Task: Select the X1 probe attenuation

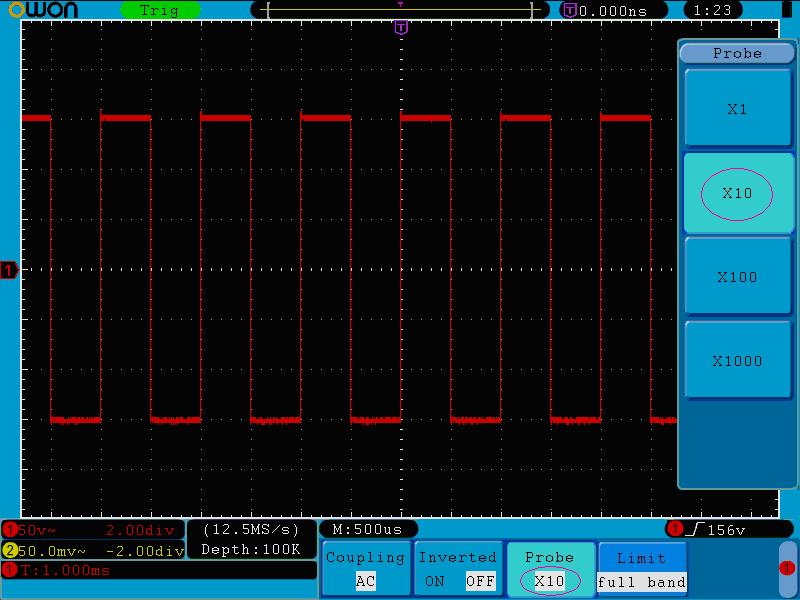Action: (737, 108)
